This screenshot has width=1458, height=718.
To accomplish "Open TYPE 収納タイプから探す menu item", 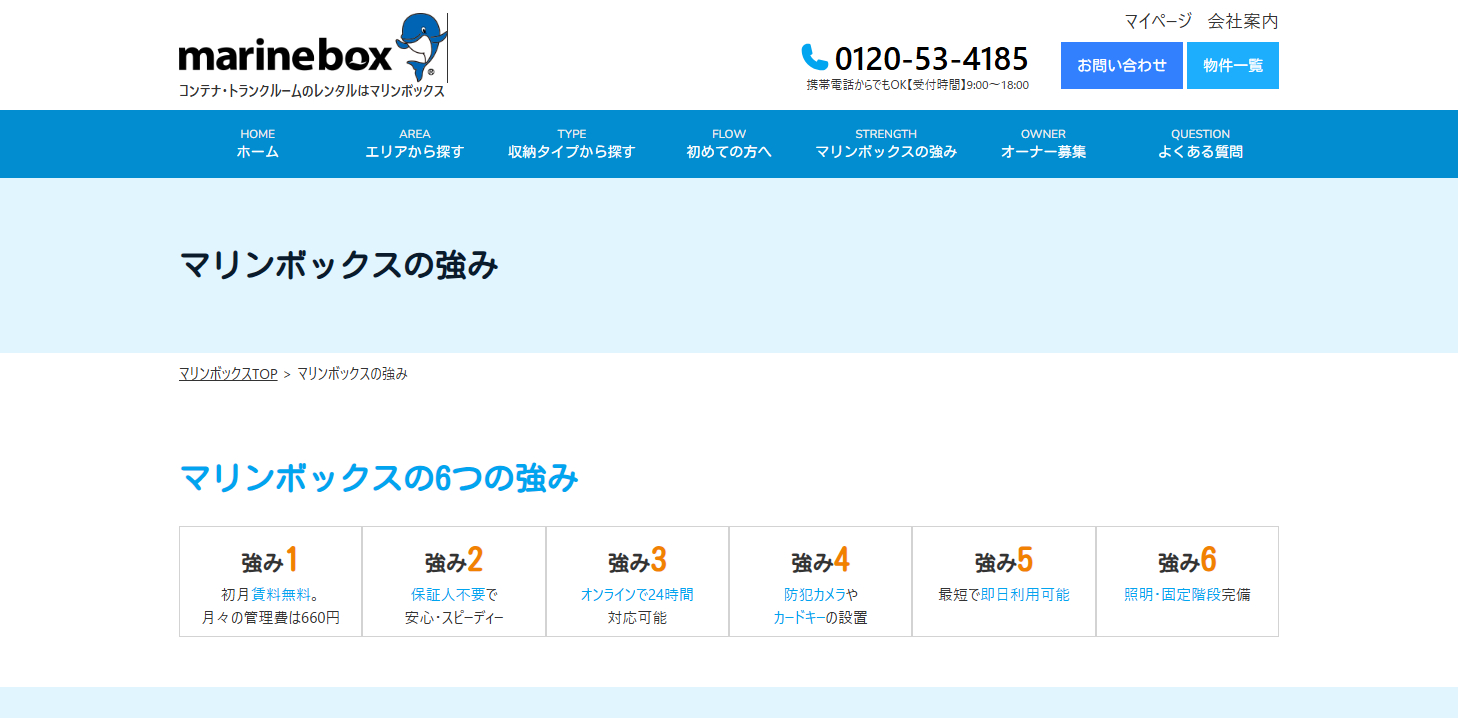I will [x=572, y=144].
